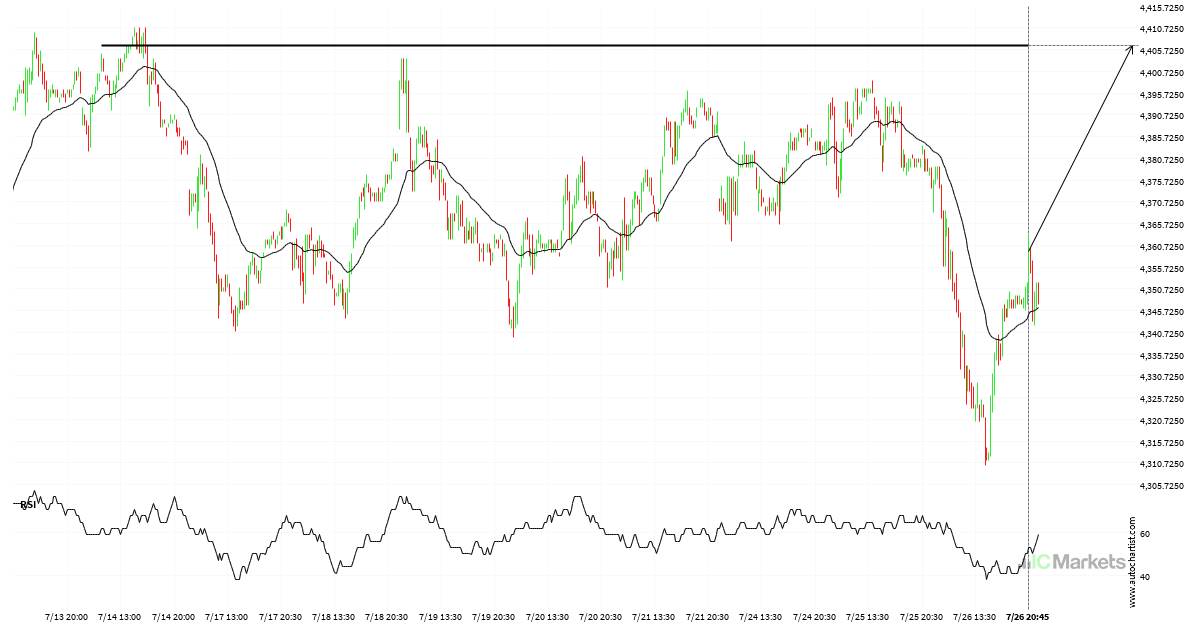Click the 7/14 20:00 time axis label

tap(173, 617)
